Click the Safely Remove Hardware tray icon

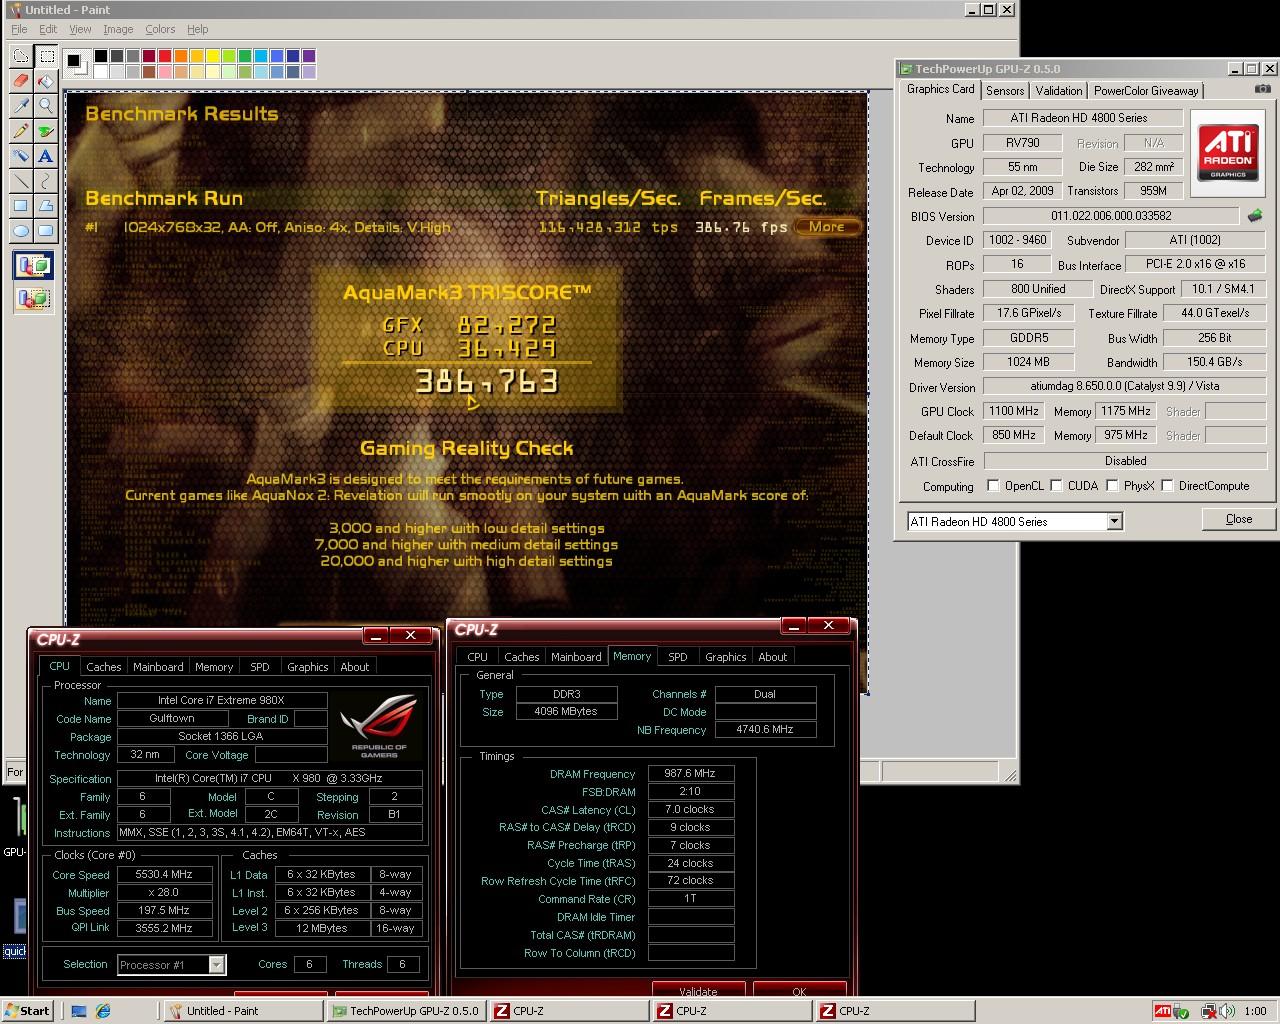1183,1011
